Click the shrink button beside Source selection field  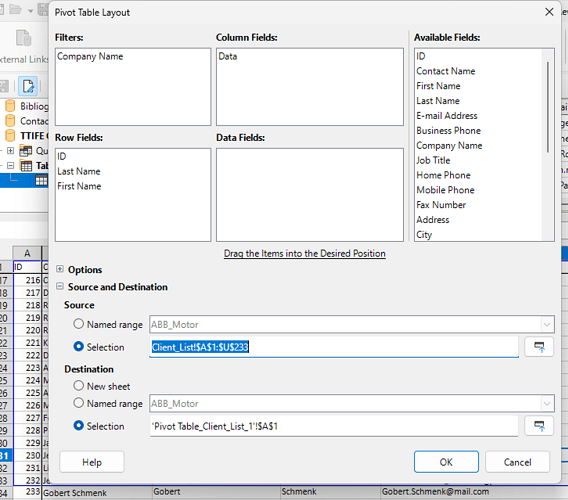(539, 347)
